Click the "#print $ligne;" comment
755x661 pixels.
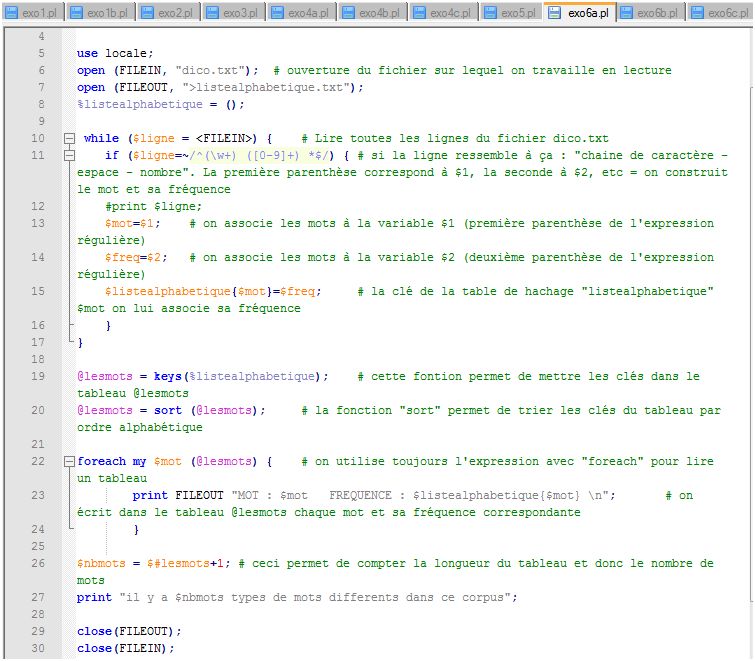[154, 207]
